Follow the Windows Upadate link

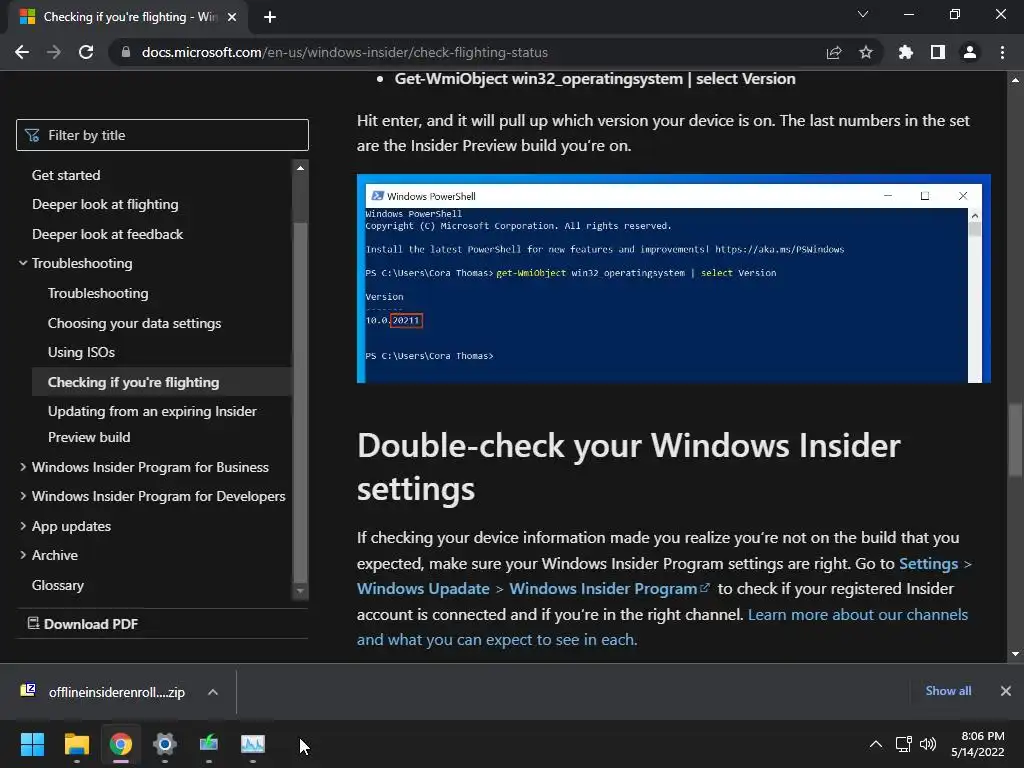click(423, 588)
